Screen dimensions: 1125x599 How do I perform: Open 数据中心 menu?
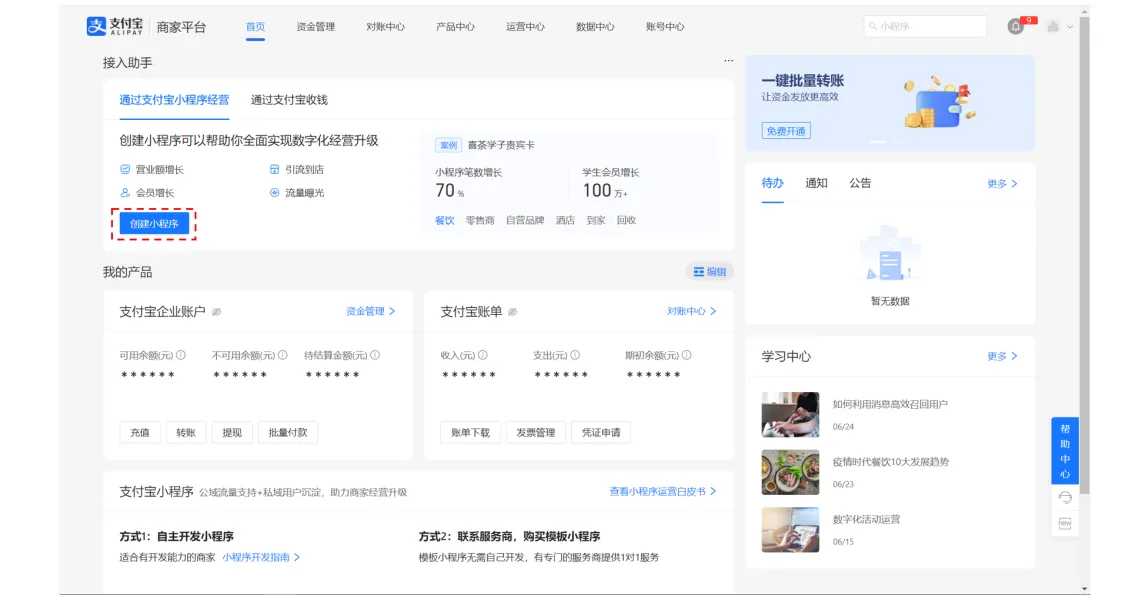pos(595,27)
